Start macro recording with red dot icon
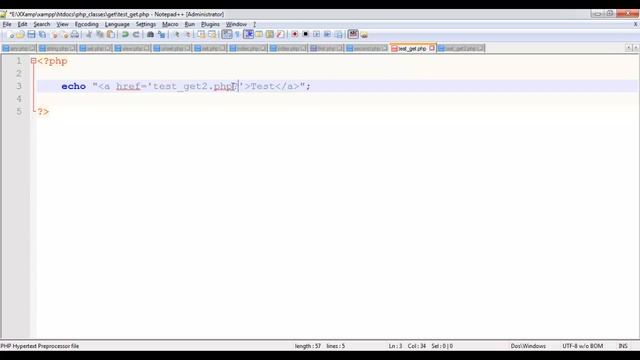The width and height of the screenshot is (640, 360). click(295, 35)
